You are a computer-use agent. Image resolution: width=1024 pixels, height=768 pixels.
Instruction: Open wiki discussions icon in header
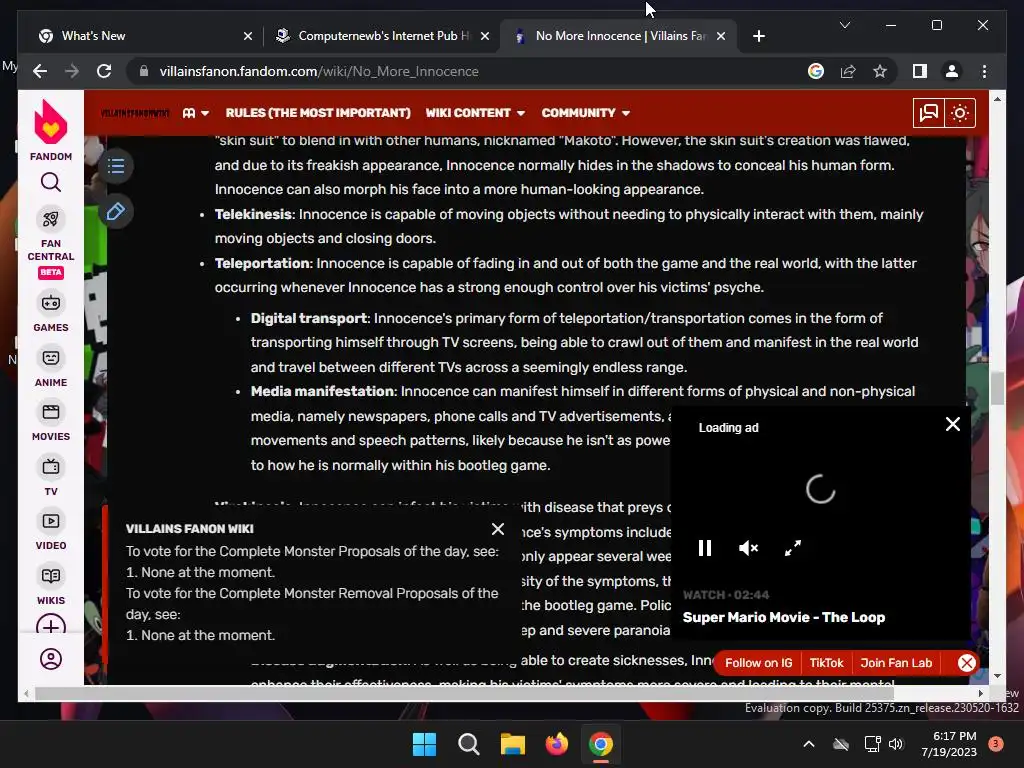click(x=928, y=113)
